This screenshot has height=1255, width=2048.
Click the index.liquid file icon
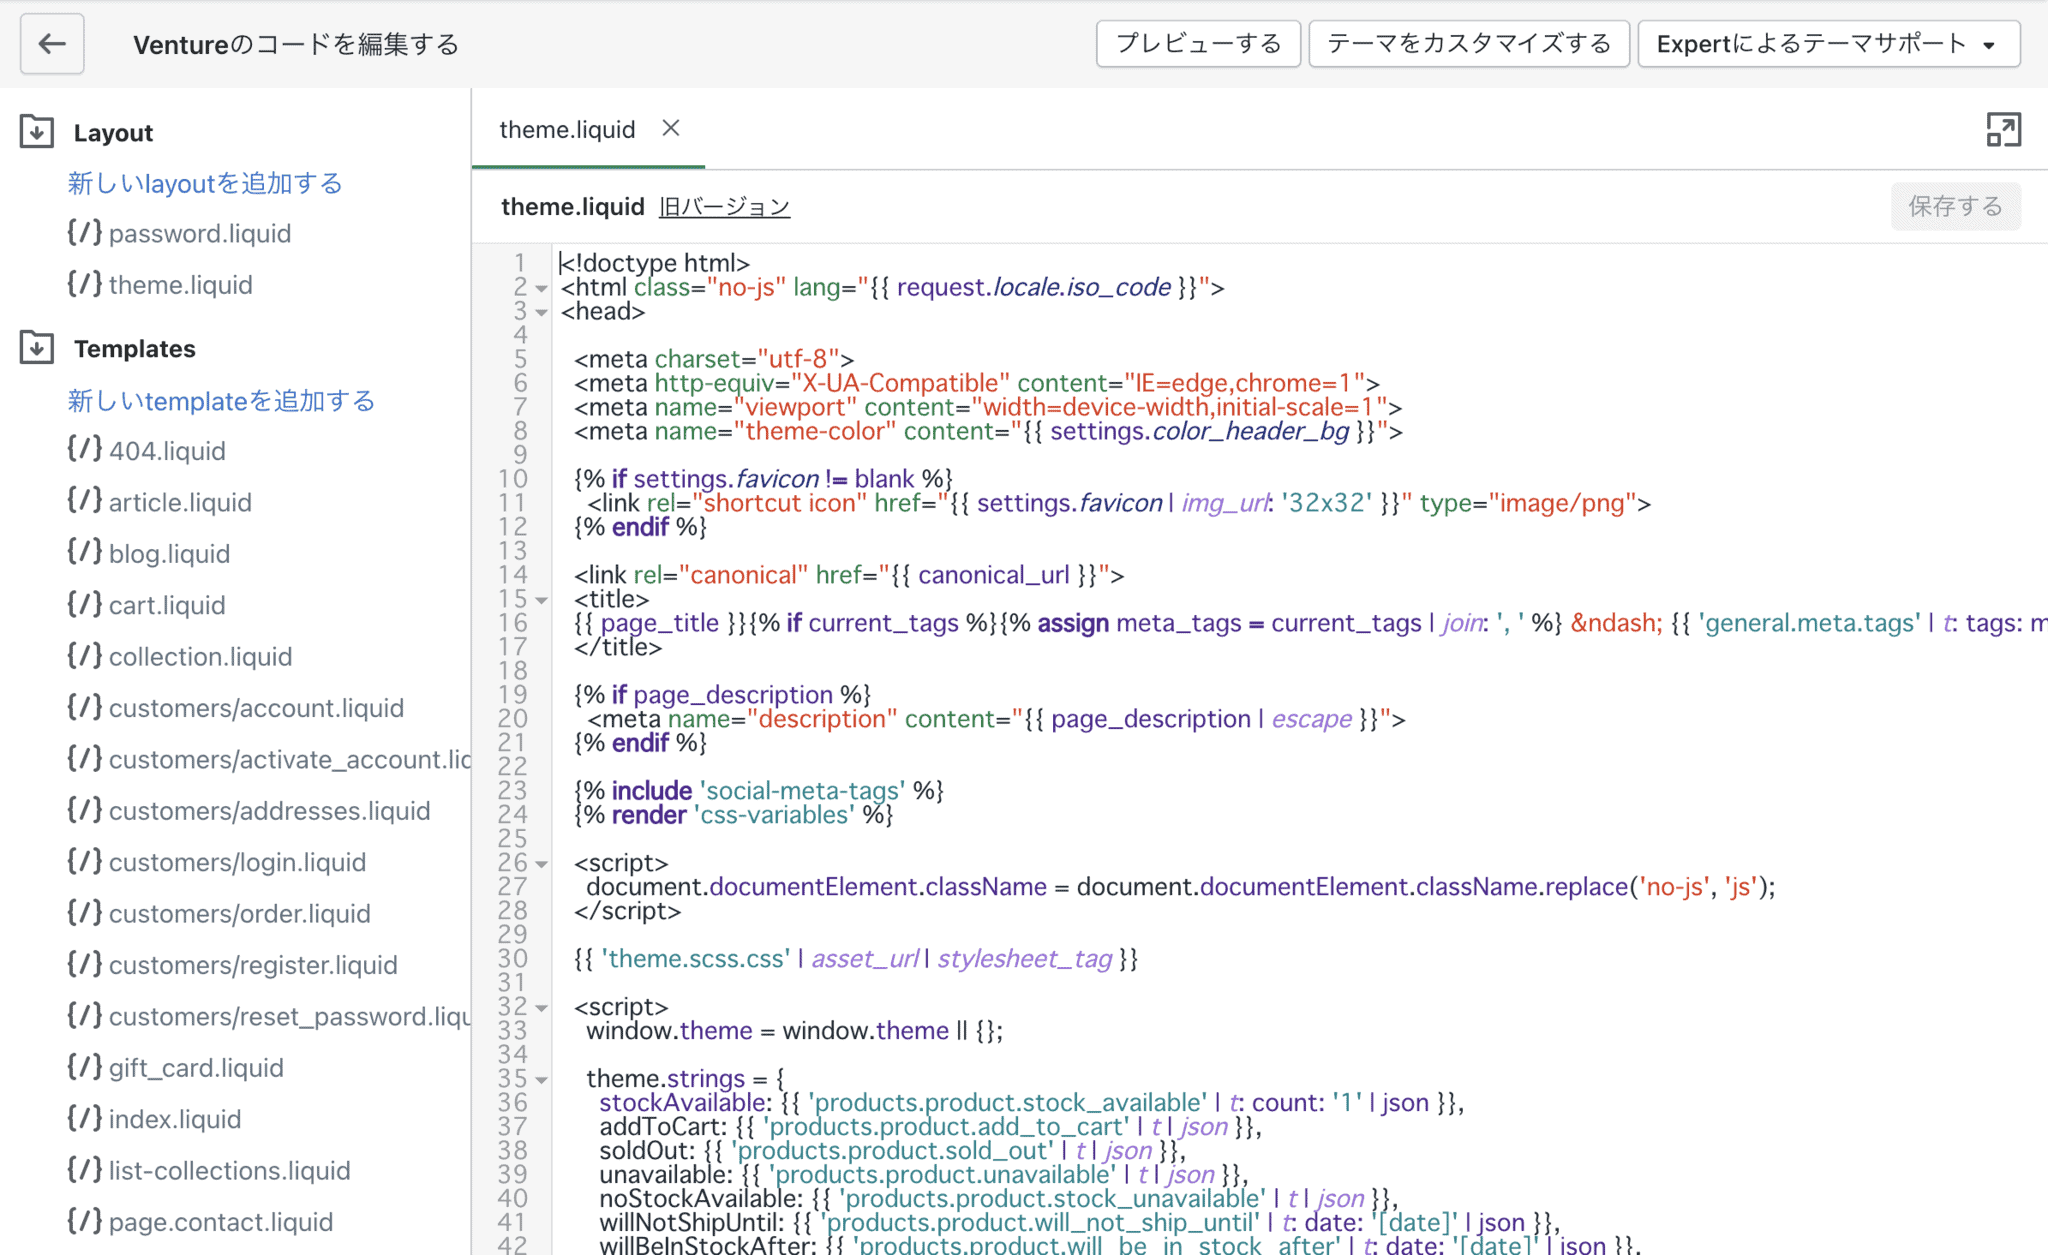tap(84, 1118)
